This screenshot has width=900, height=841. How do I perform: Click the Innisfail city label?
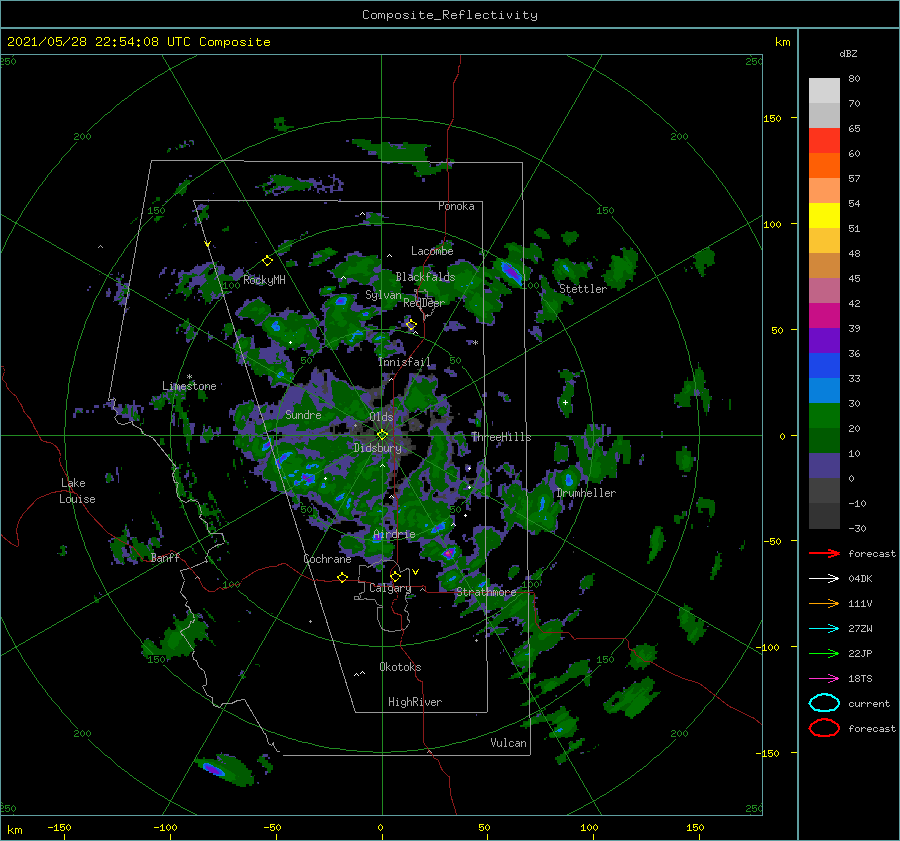pyautogui.click(x=404, y=362)
